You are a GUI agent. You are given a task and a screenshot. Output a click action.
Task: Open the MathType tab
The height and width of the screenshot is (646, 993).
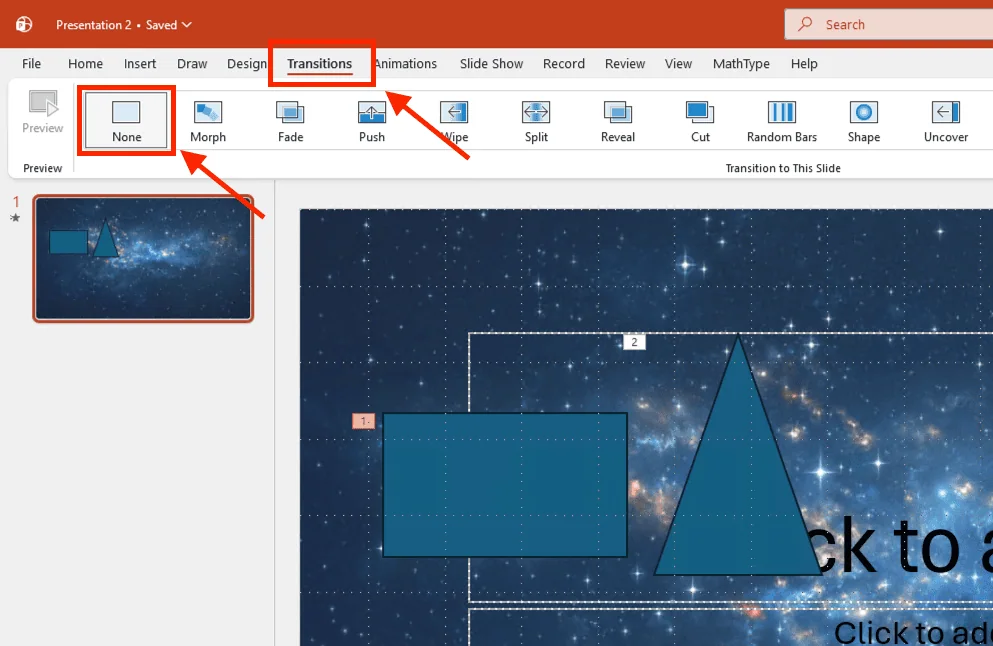(741, 63)
